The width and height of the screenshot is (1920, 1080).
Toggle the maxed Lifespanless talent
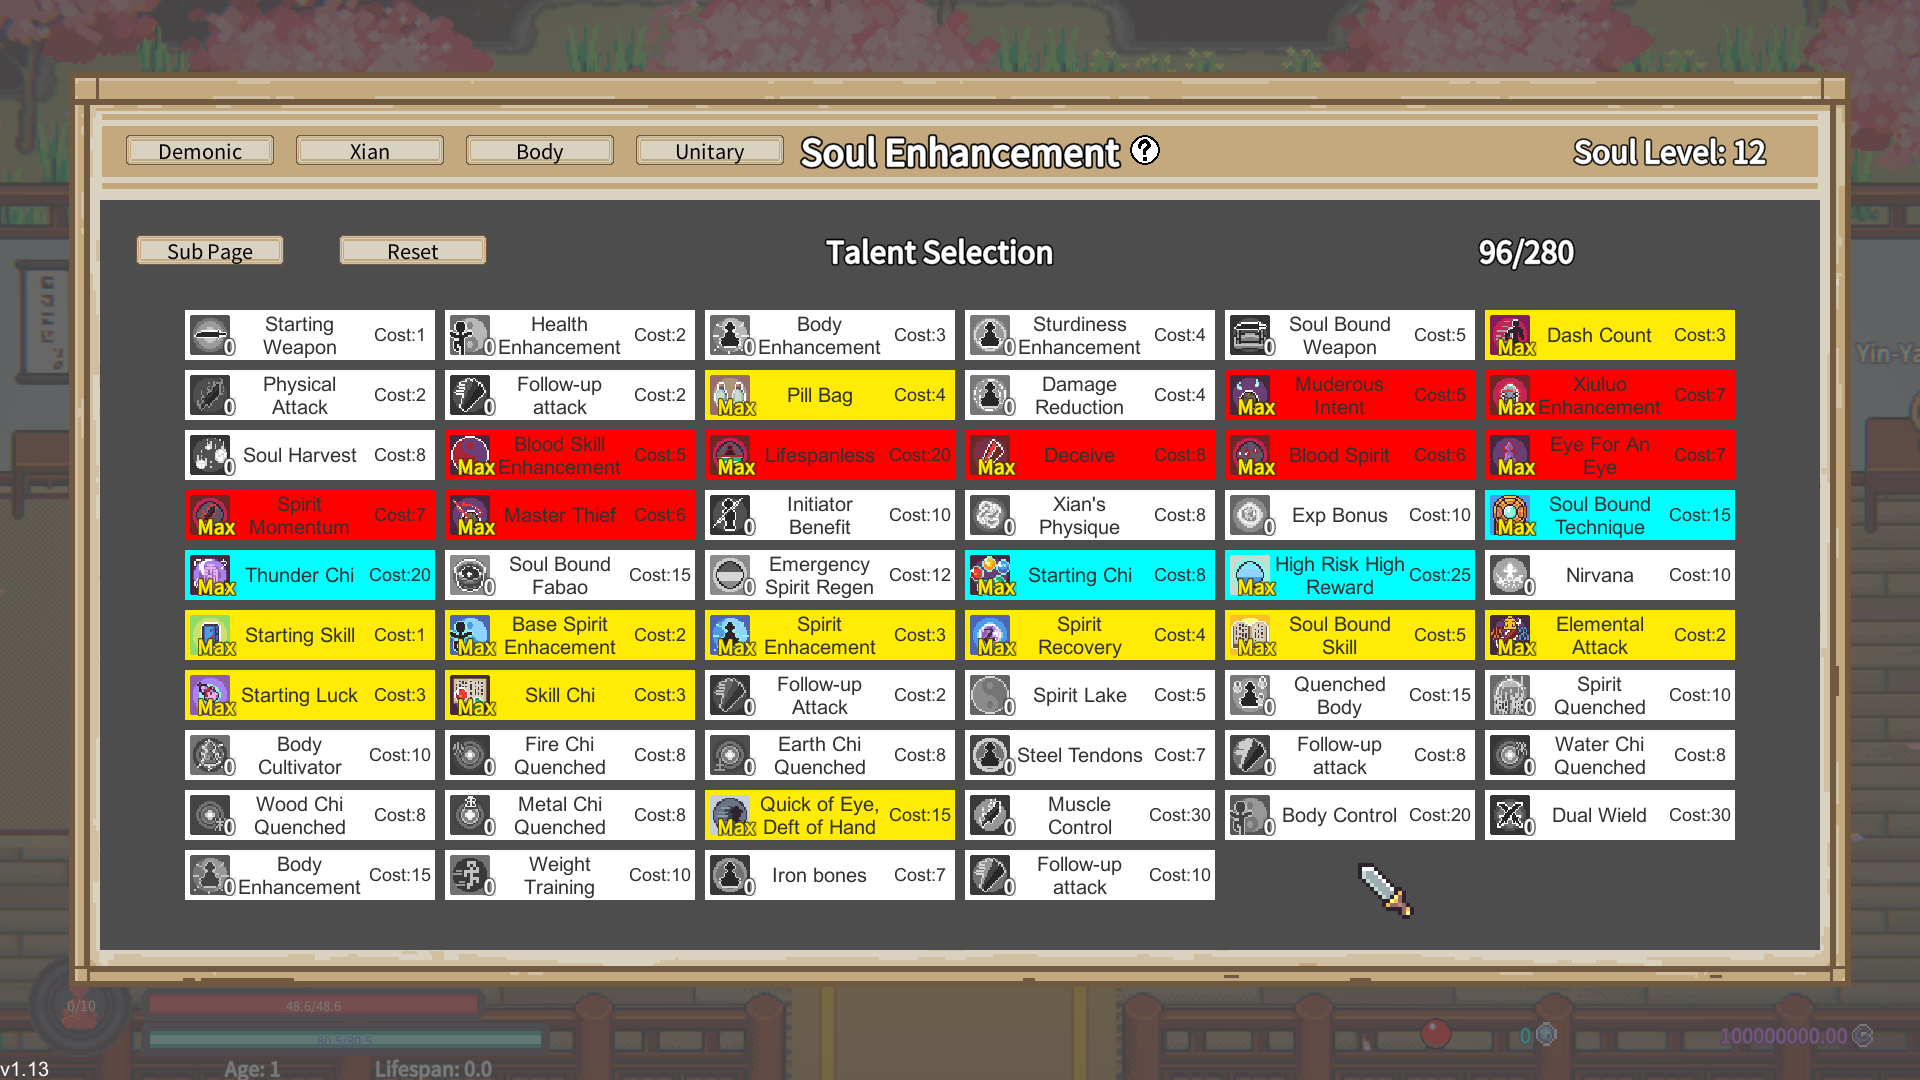point(829,455)
